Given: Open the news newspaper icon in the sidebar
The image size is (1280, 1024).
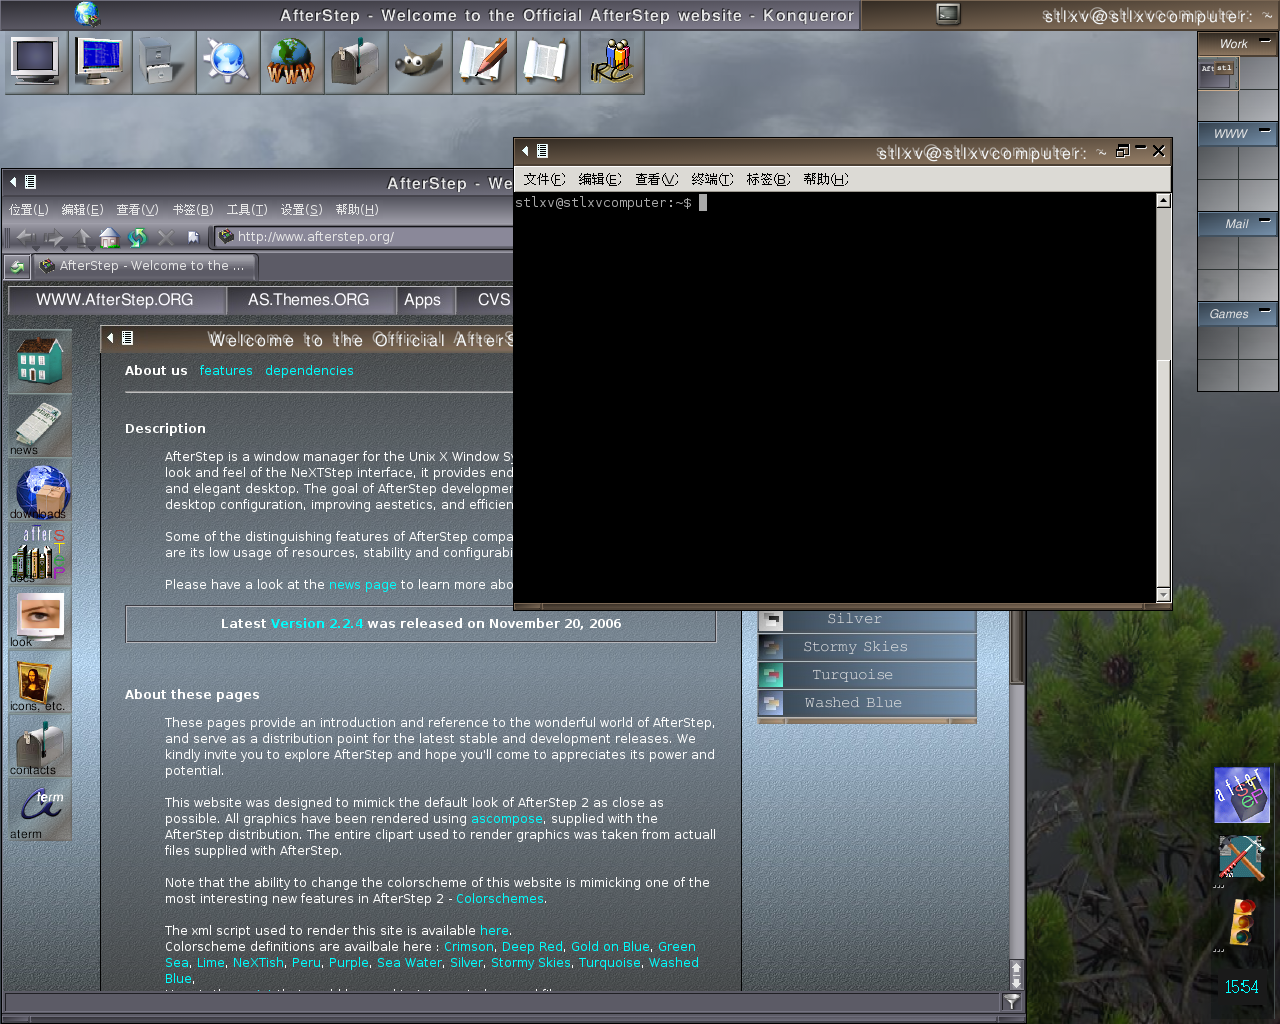Looking at the screenshot, I should [x=40, y=424].
